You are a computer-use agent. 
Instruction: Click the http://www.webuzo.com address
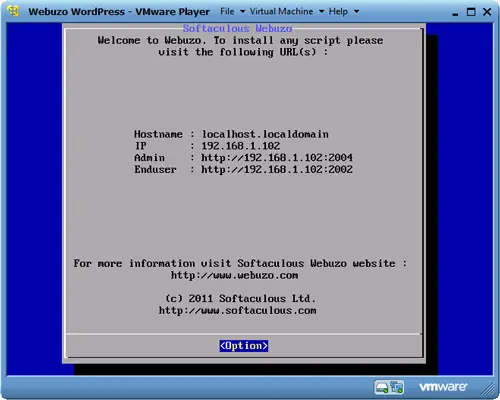235,275
